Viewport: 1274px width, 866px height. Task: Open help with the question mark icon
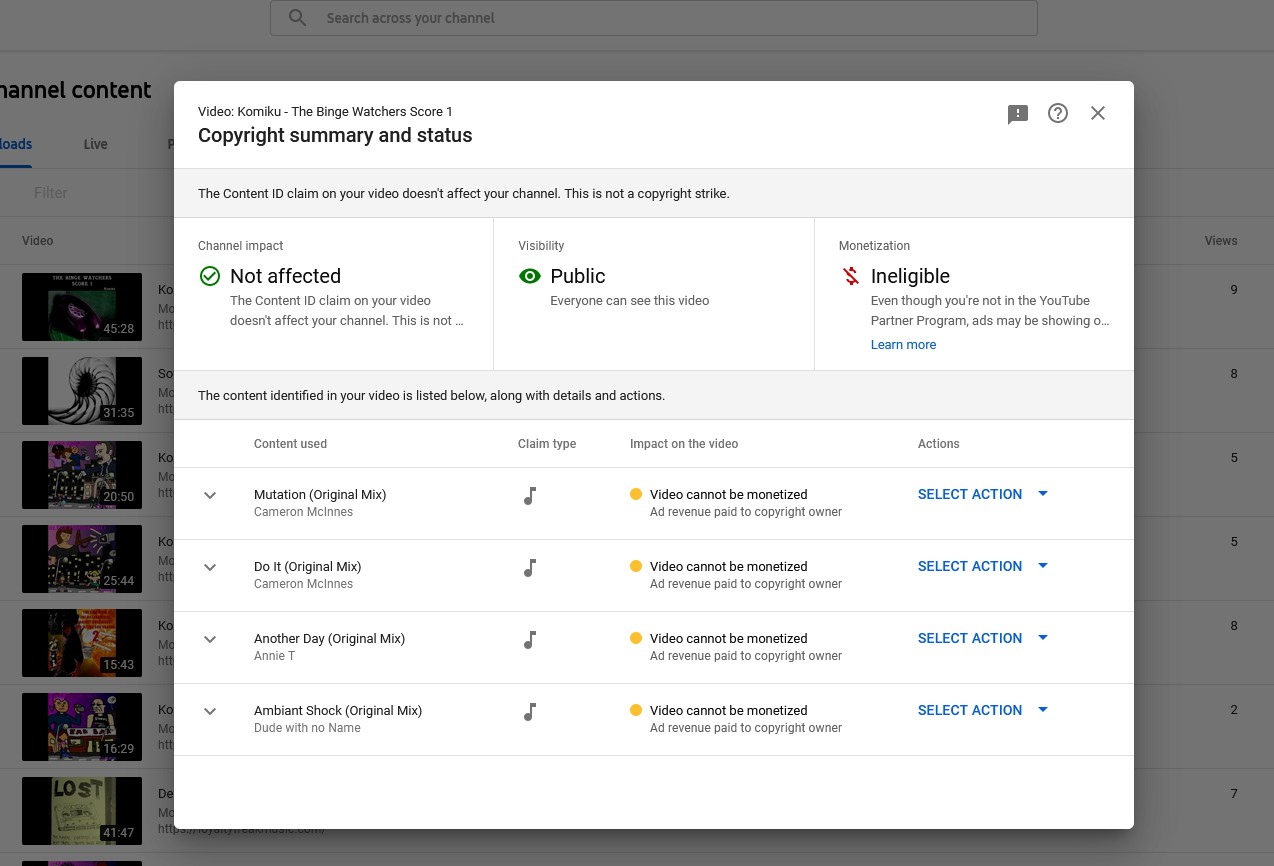click(1058, 113)
